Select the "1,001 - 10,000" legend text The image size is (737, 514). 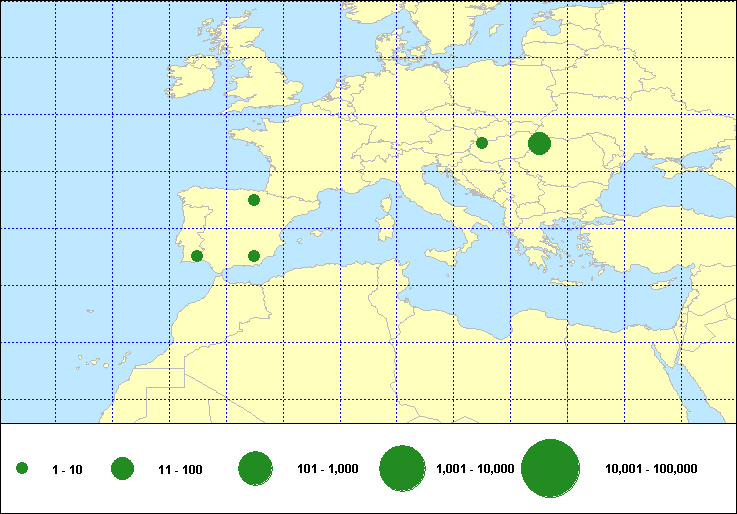[x=475, y=469]
